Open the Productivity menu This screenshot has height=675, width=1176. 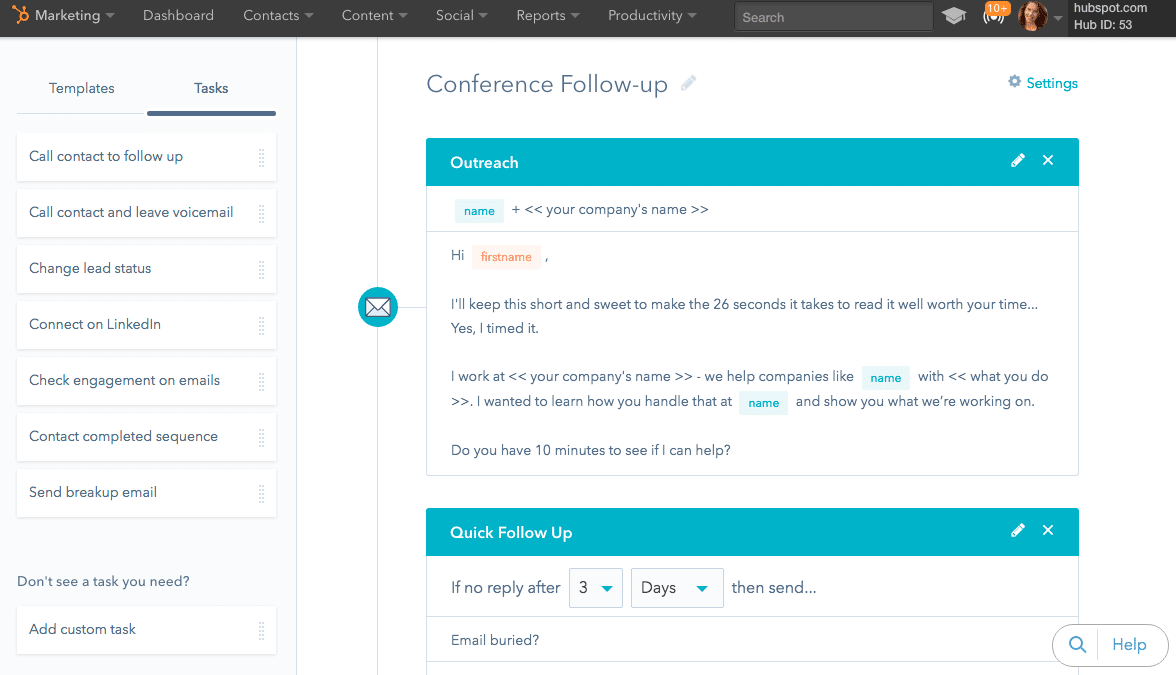[x=652, y=15]
